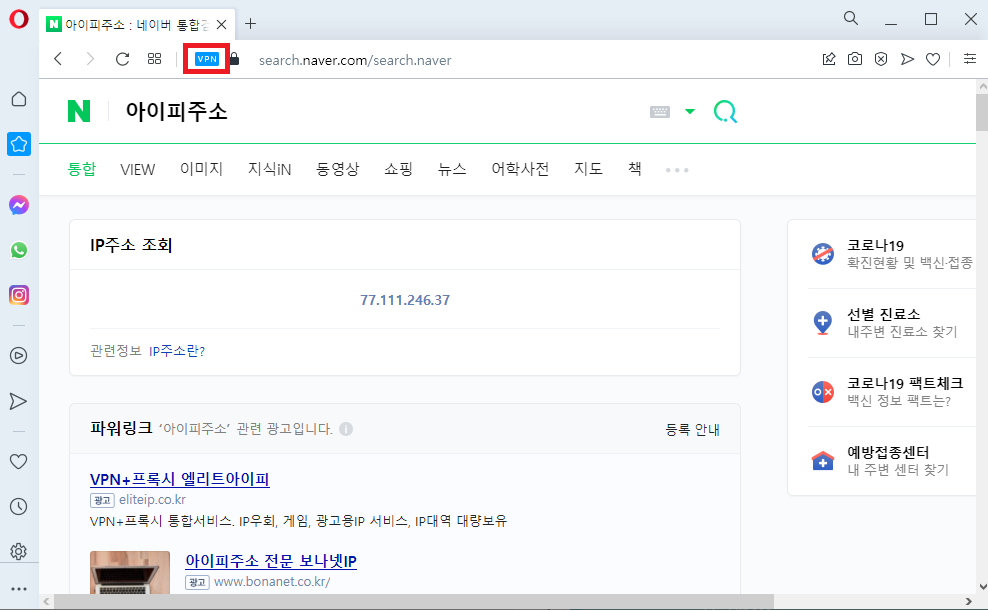This screenshot has height=611, width=988.
Task: Select the 아이피주소 Naver tab
Action: point(137,25)
